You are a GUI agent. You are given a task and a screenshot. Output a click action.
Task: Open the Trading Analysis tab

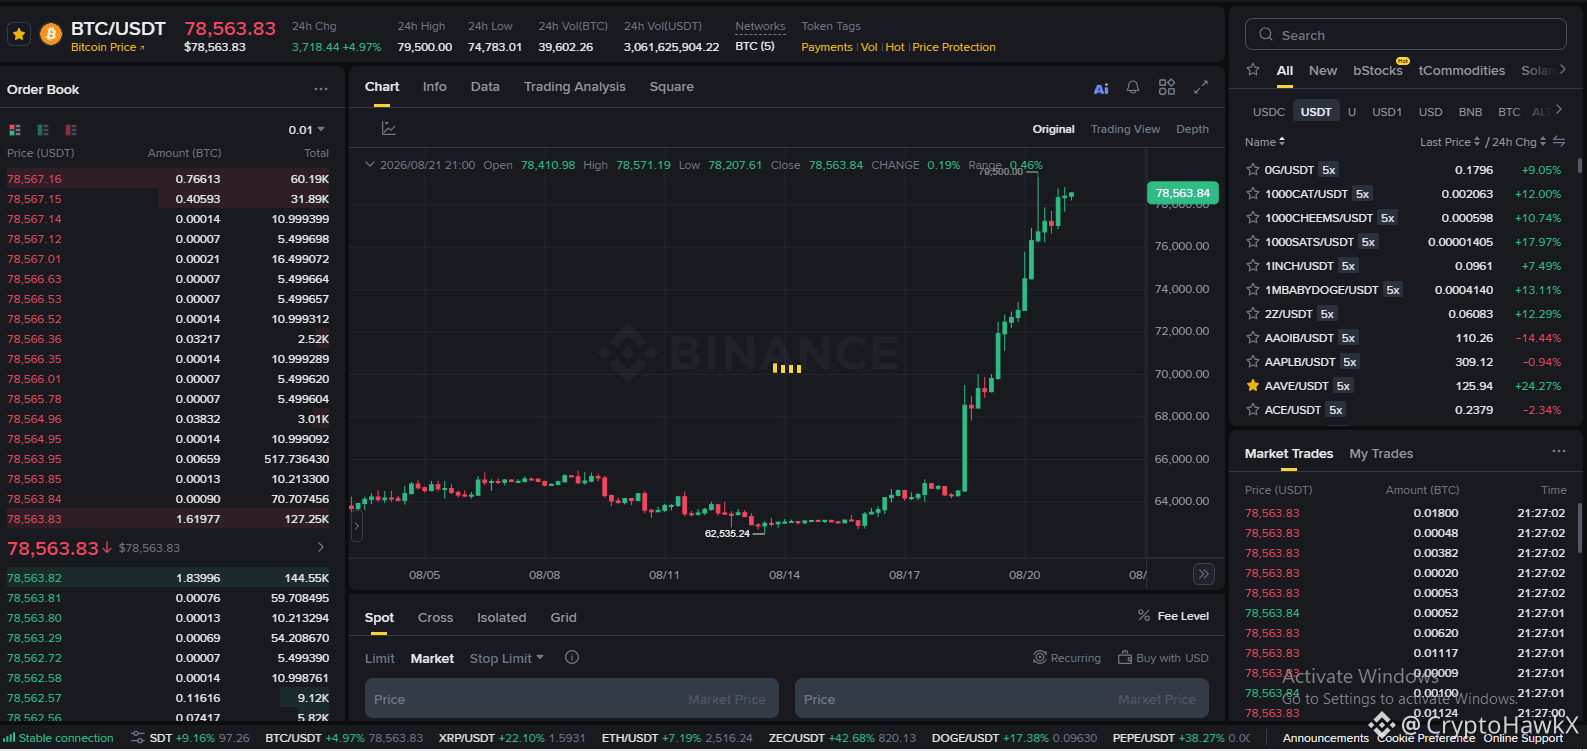[575, 87]
